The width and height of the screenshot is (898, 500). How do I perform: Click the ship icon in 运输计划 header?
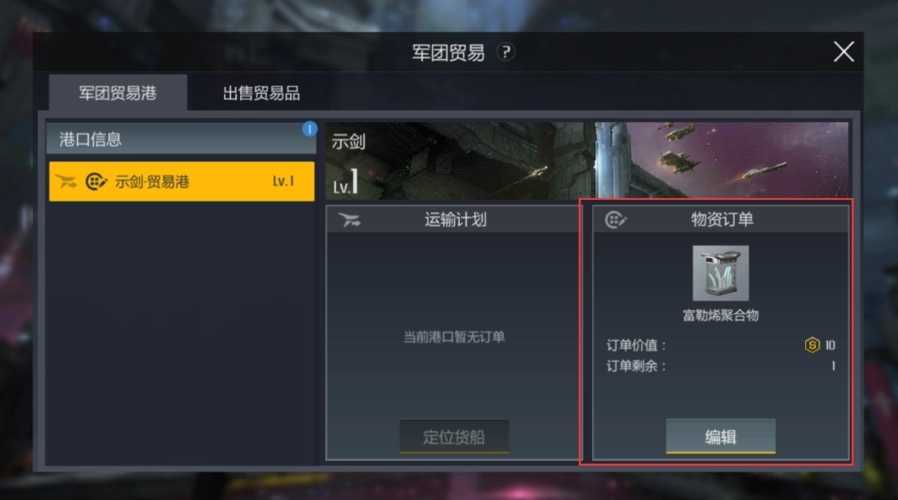pyautogui.click(x=349, y=219)
